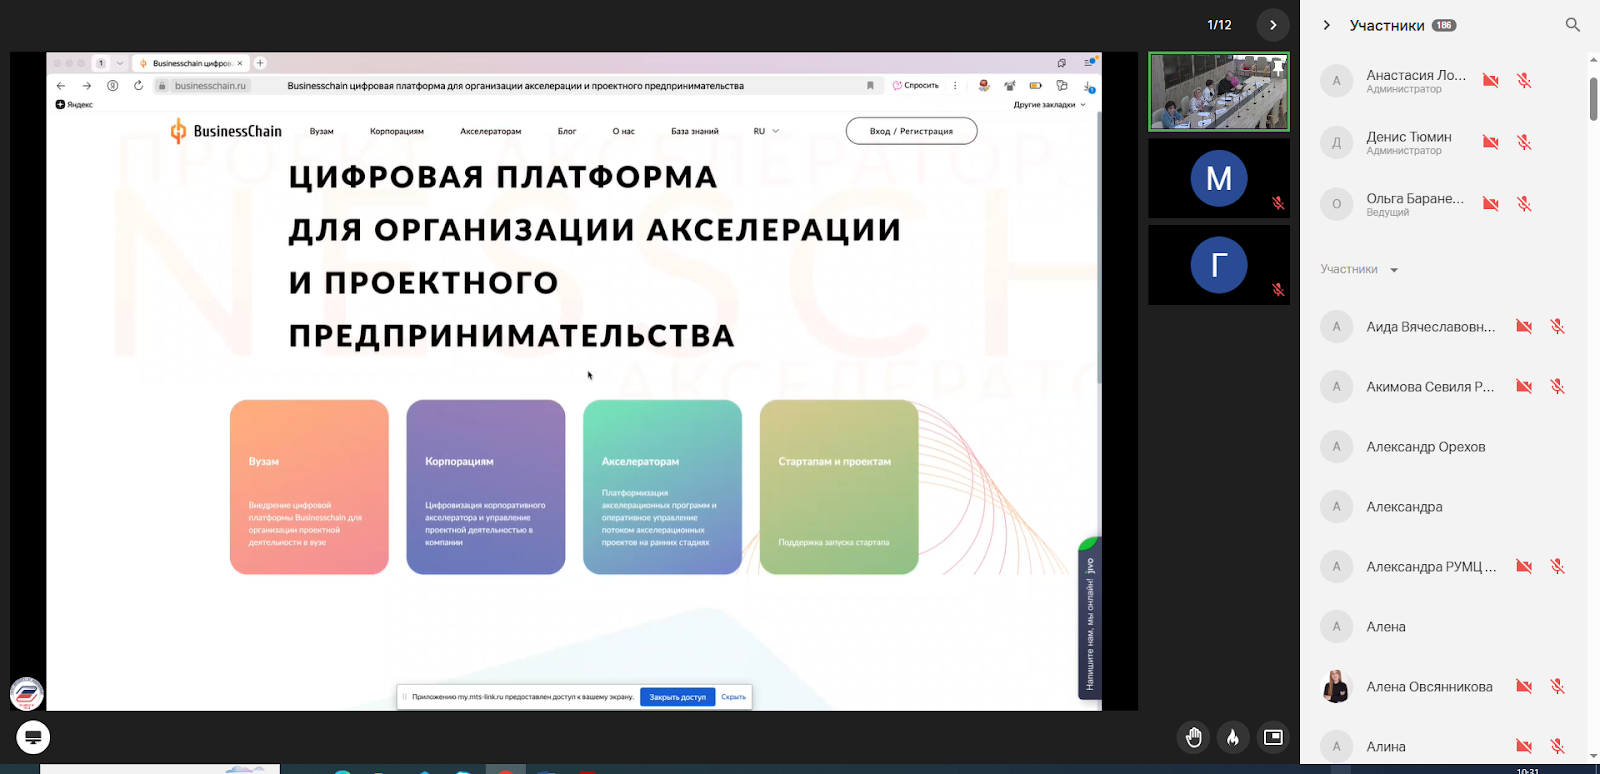1600x774 pixels.
Task: Open reactions with the fire icon
Action: pyautogui.click(x=1233, y=738)
